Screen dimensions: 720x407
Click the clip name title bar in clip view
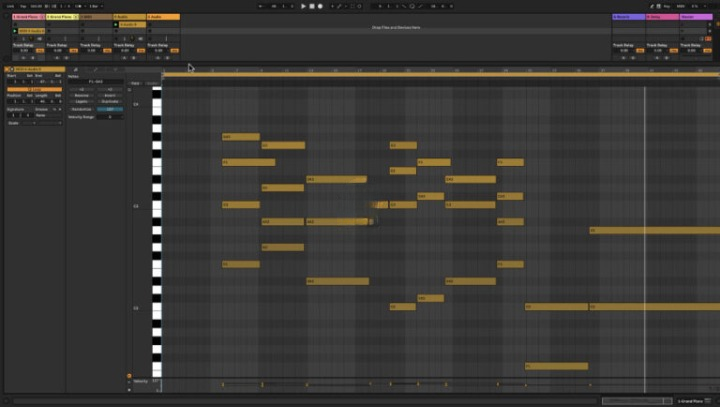point(40,69)
